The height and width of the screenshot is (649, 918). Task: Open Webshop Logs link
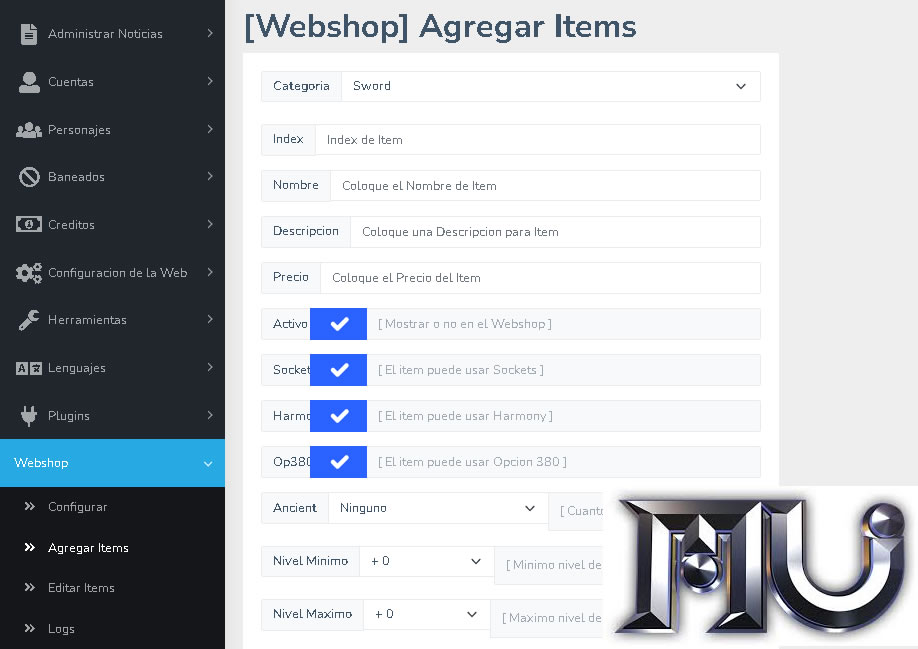(x=61, y=629)
